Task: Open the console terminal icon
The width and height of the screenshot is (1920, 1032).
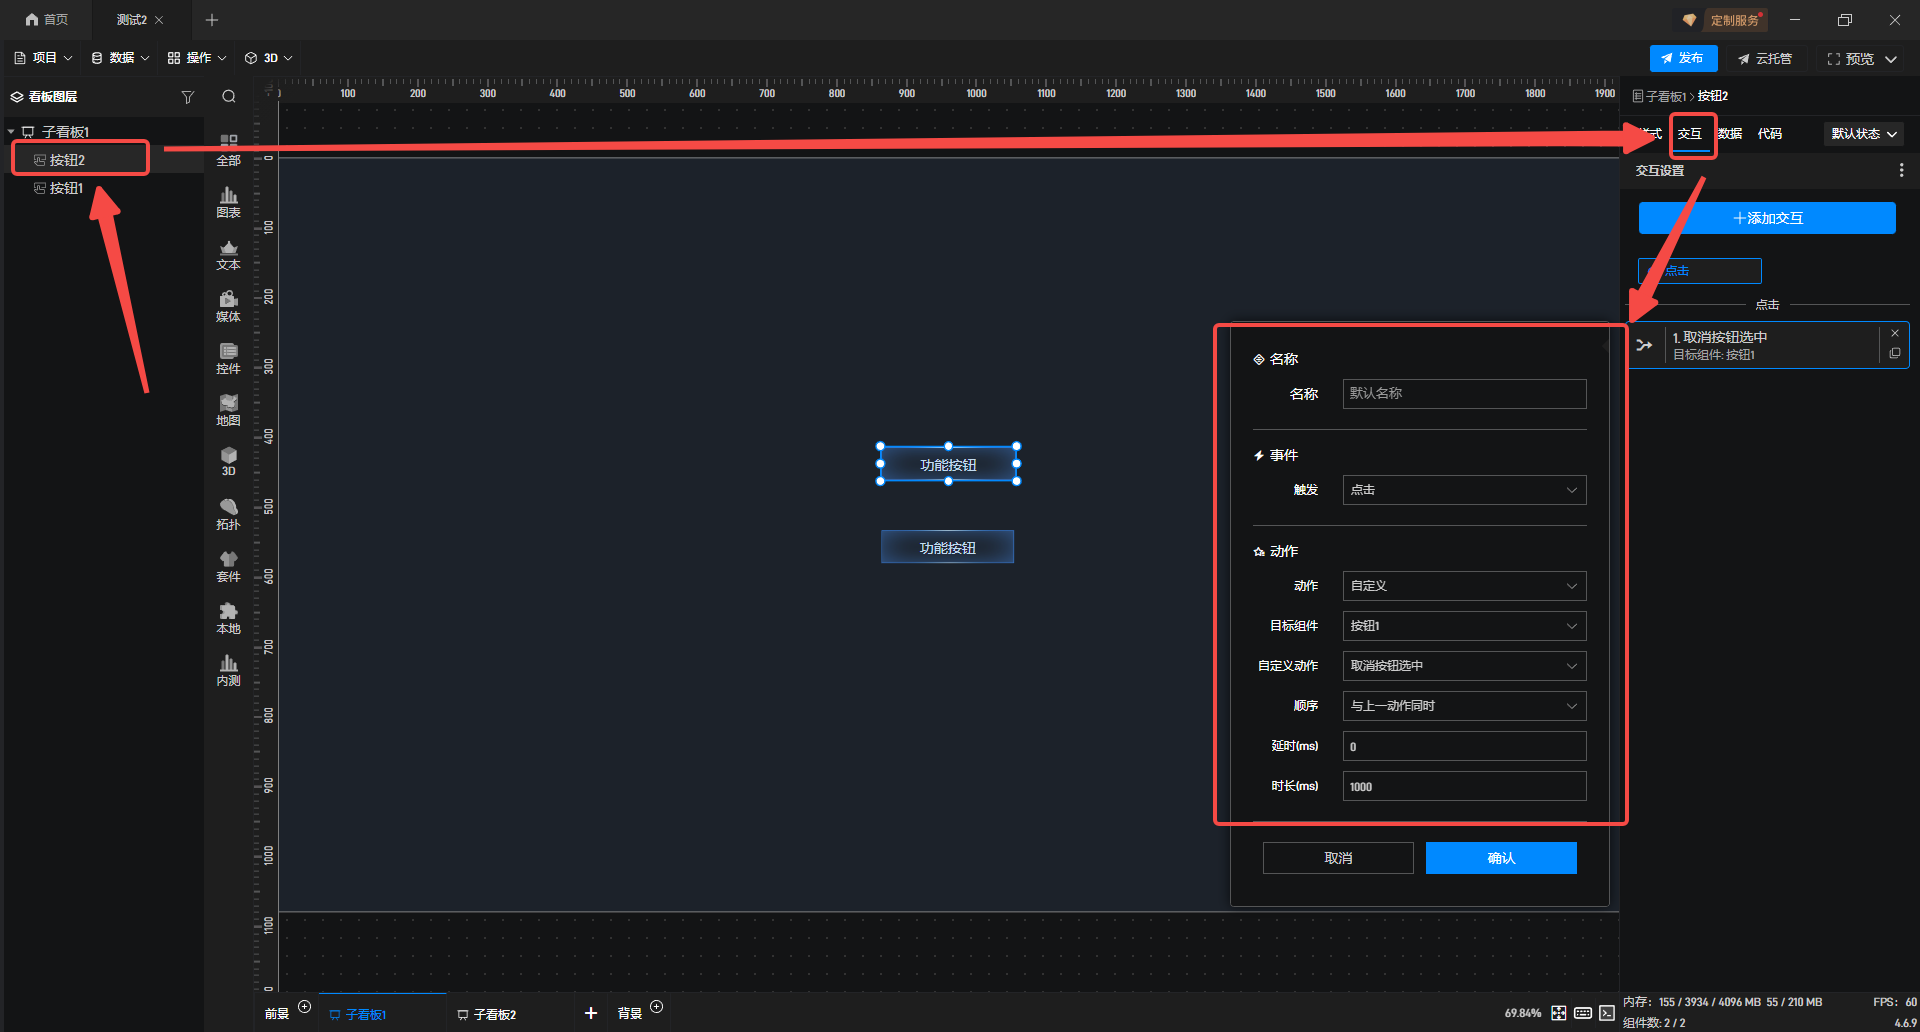Action: [x=1607, y=1013]
